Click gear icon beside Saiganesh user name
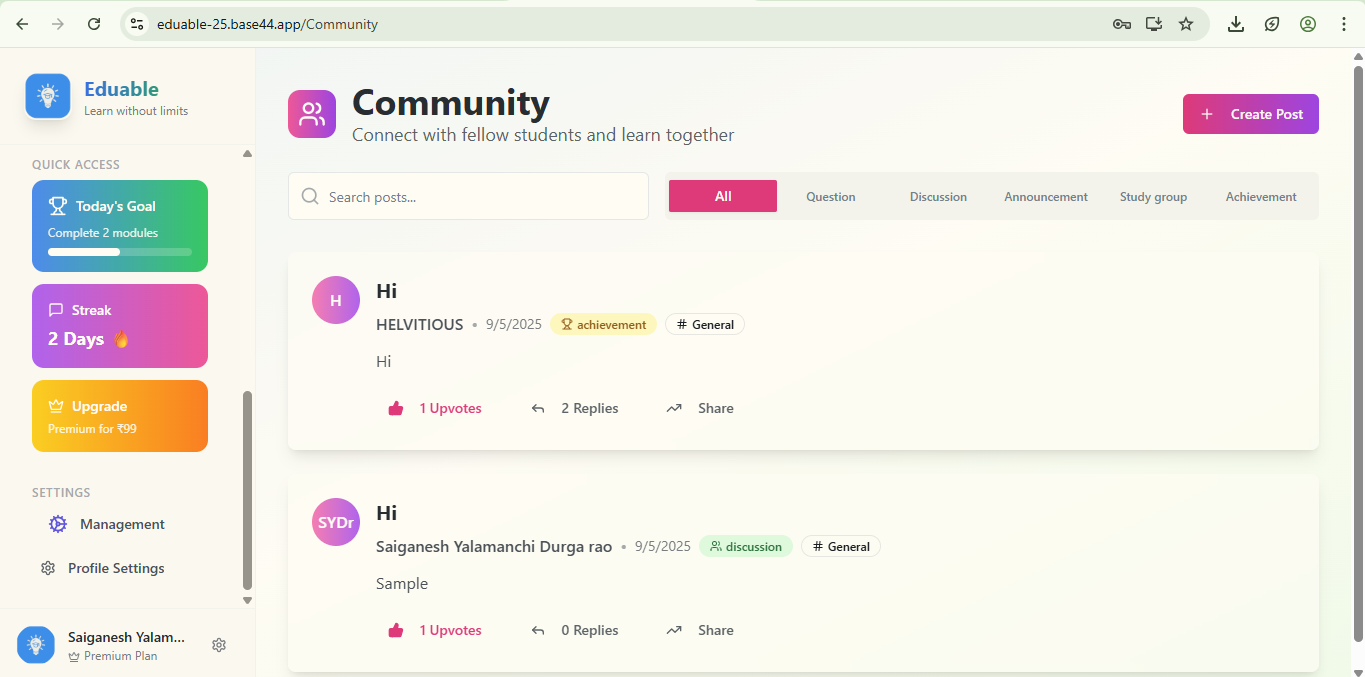1365x677 pixels. click(x=219, y=645)
